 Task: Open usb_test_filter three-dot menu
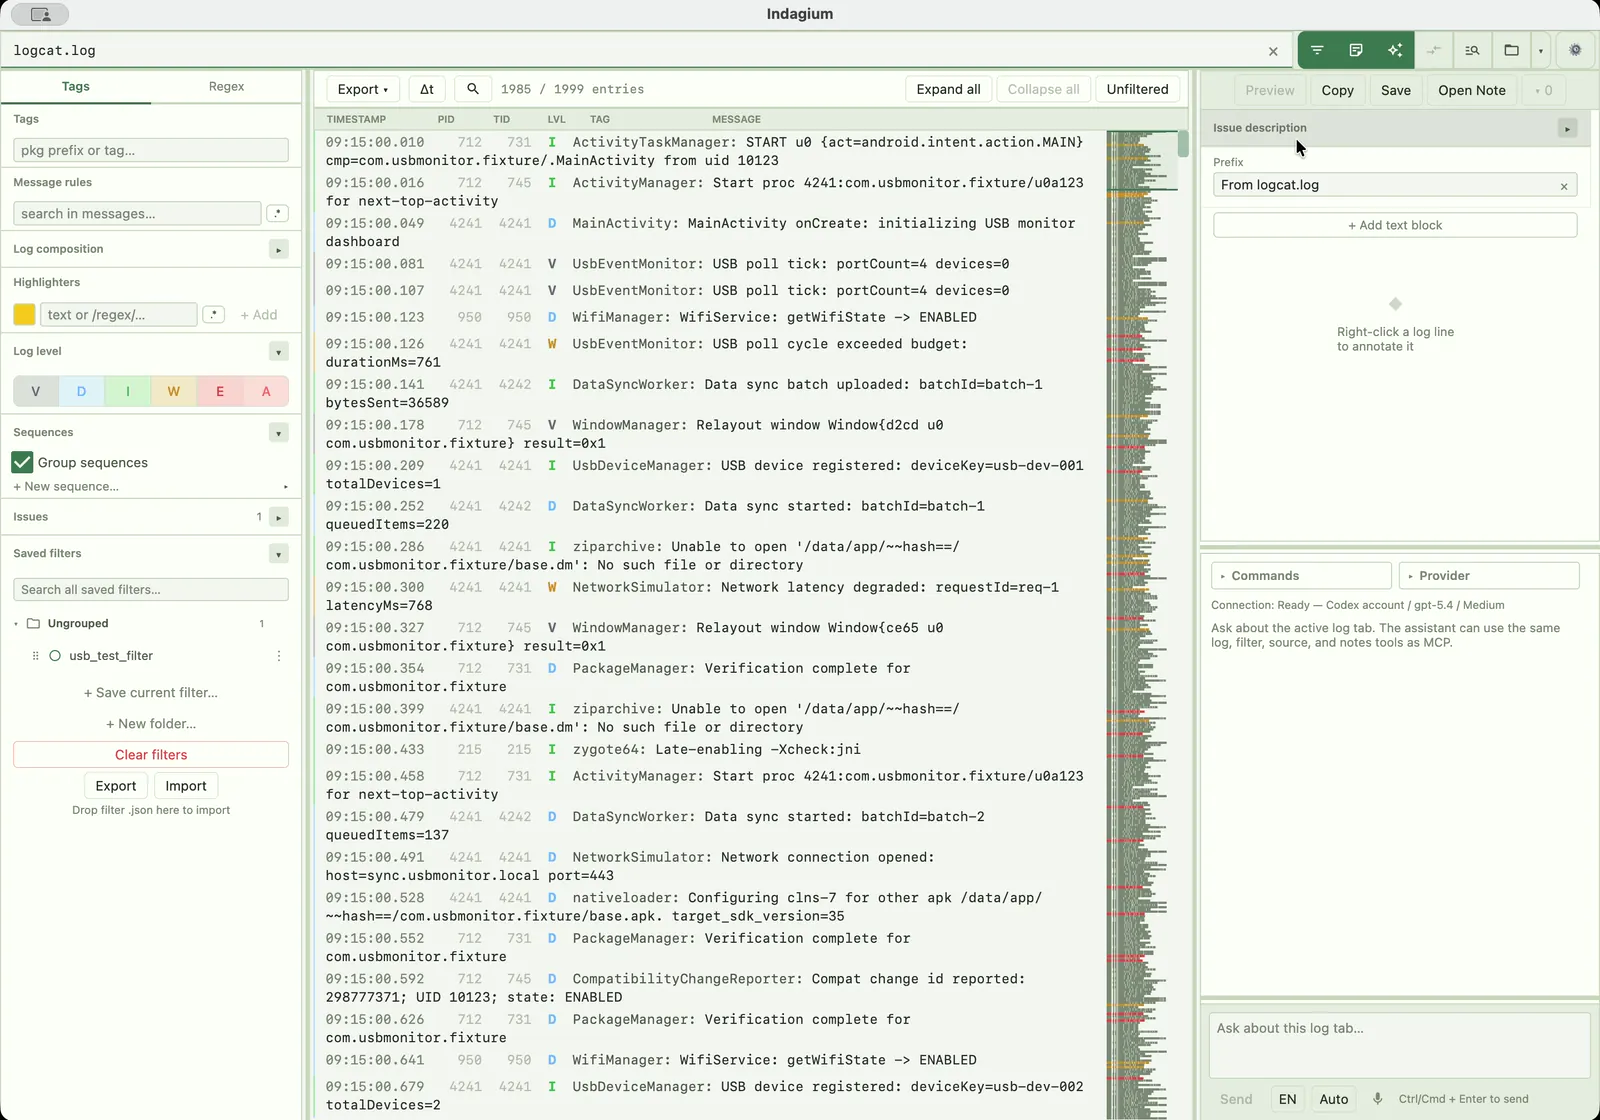pyautogui.click(x=279, y=656)
